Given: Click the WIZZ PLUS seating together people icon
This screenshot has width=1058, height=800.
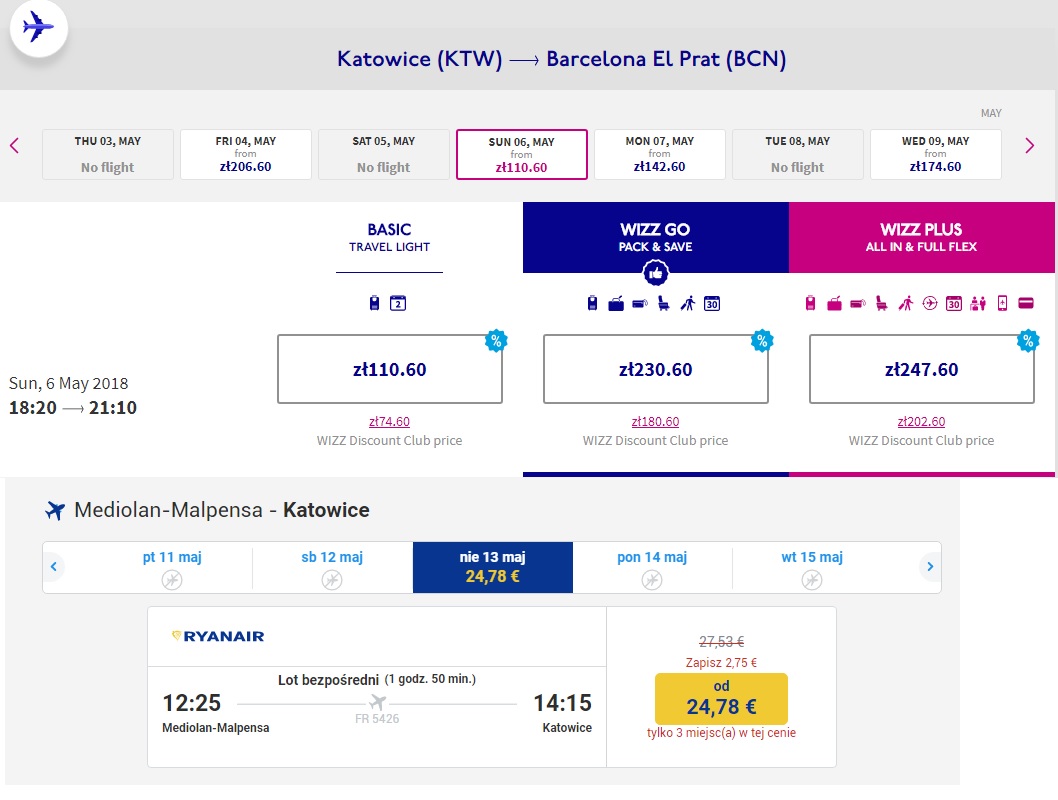Looking at the screenshot, I should [978, 304].
